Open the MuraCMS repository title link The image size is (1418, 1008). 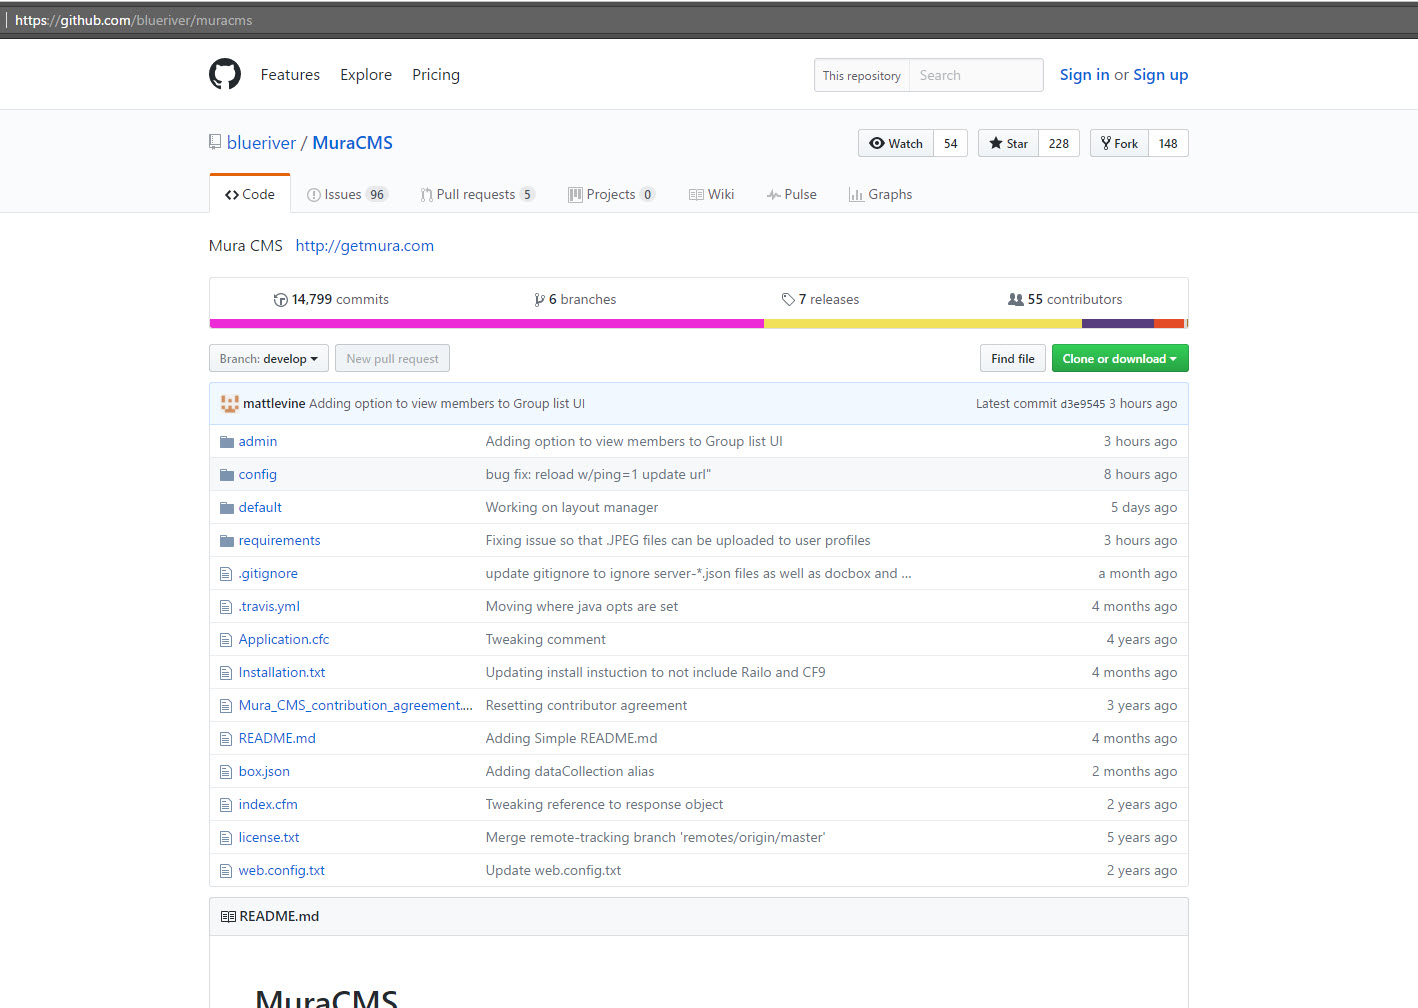(353, 142)
